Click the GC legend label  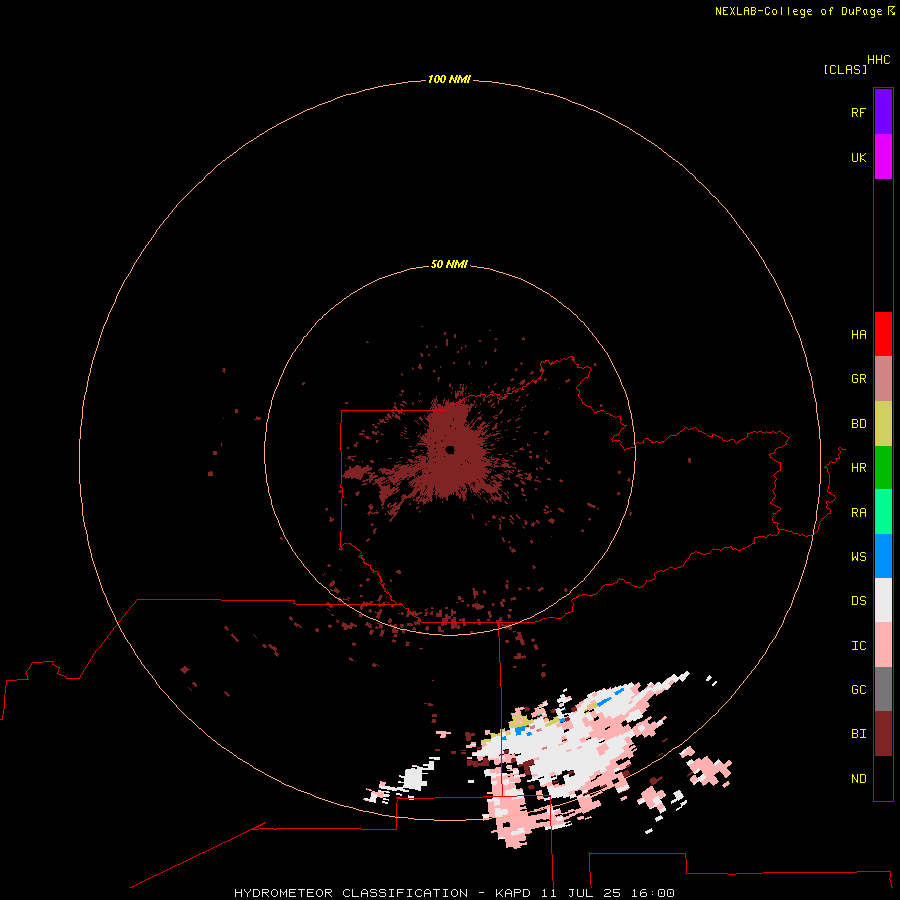click(858, 690)
